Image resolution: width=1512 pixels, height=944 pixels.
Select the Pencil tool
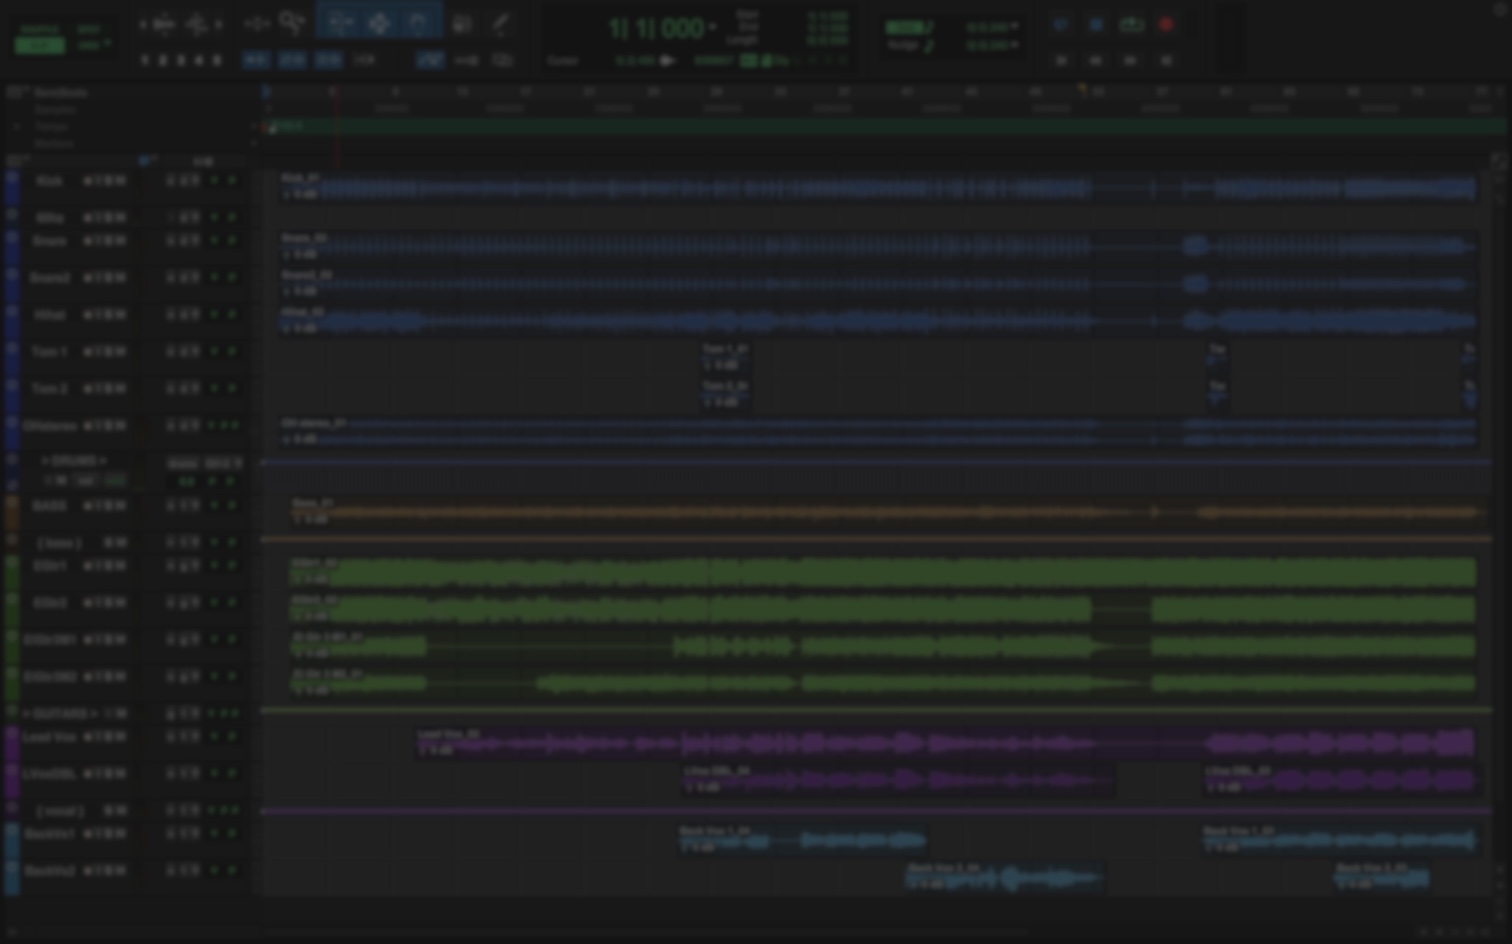[x=500, y=23]
